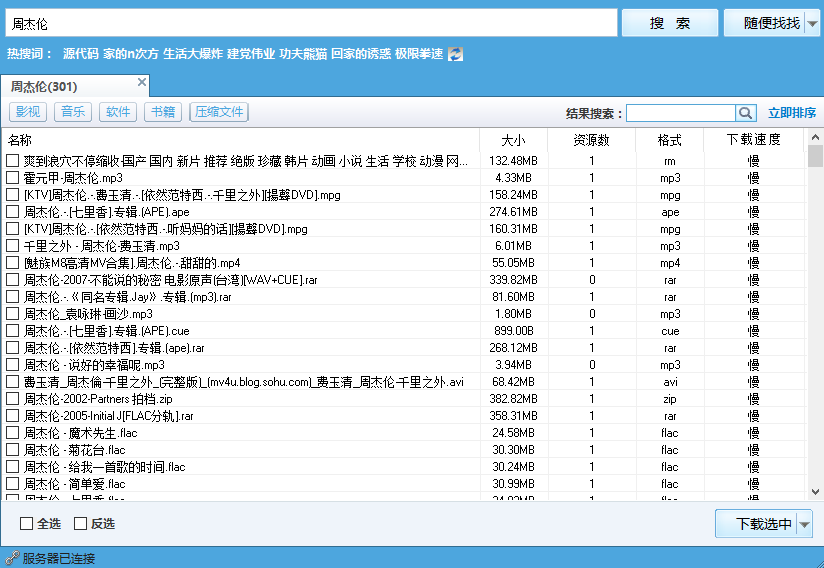Check the box for 周杰伦 - 魔术先生.flac

click(13, 432)
